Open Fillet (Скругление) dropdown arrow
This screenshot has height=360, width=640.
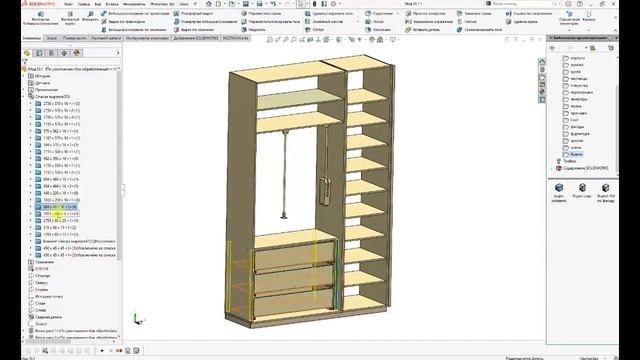click(398, 13)
